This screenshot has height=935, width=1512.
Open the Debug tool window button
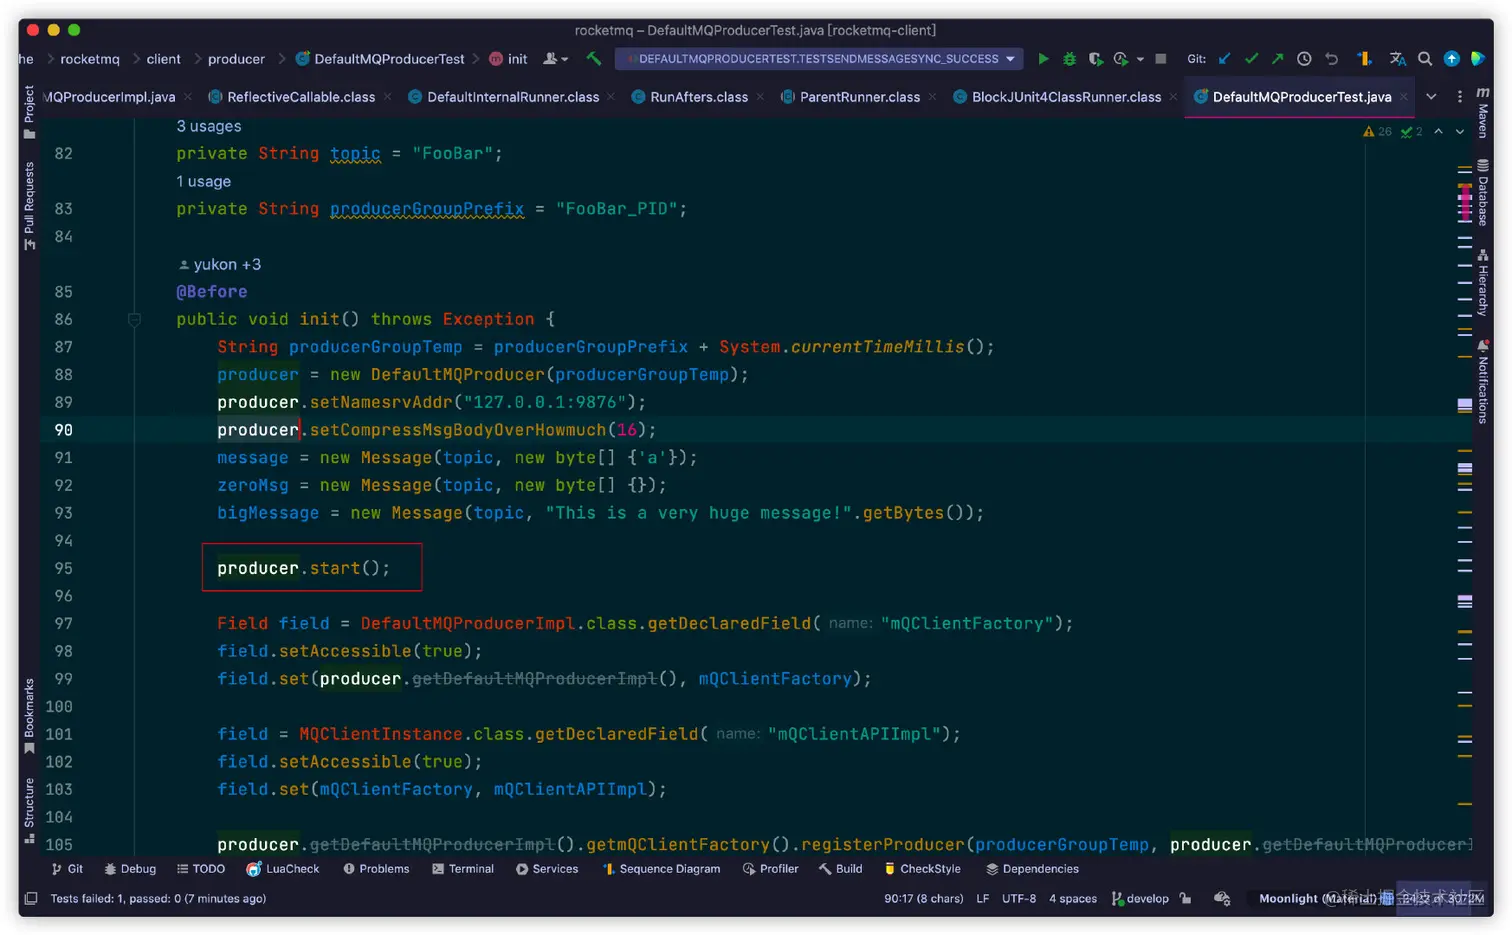pos(130,869)
